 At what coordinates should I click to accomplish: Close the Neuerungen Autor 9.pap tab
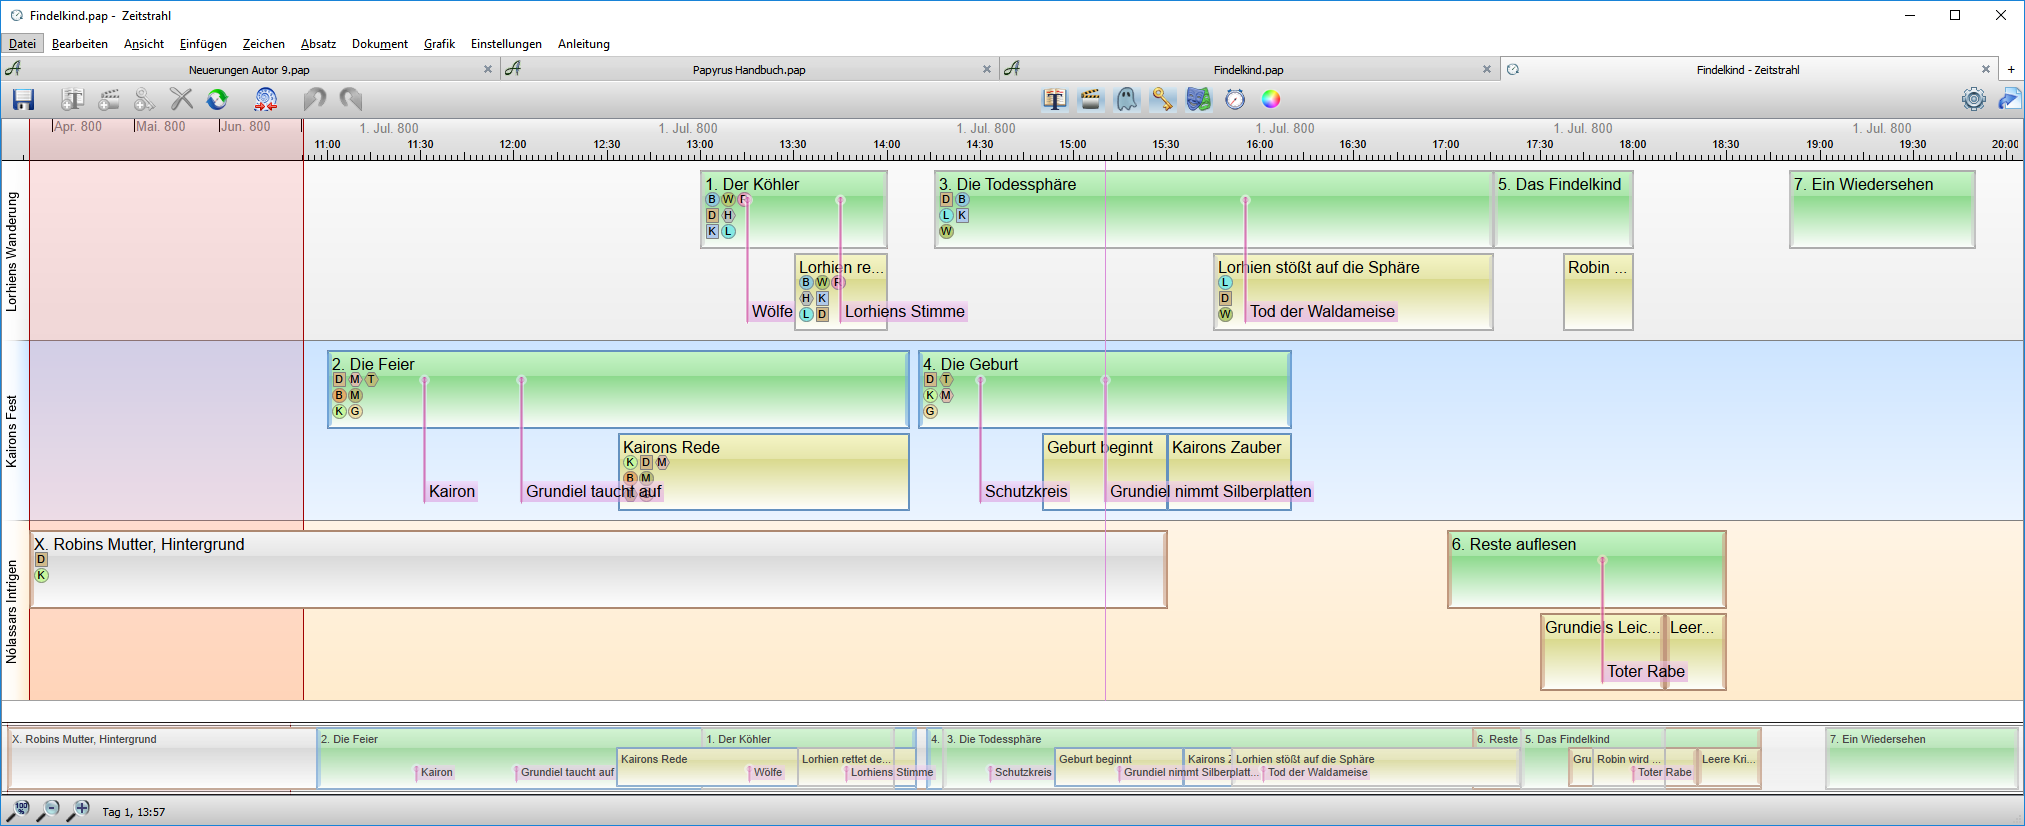click(488, 70)
